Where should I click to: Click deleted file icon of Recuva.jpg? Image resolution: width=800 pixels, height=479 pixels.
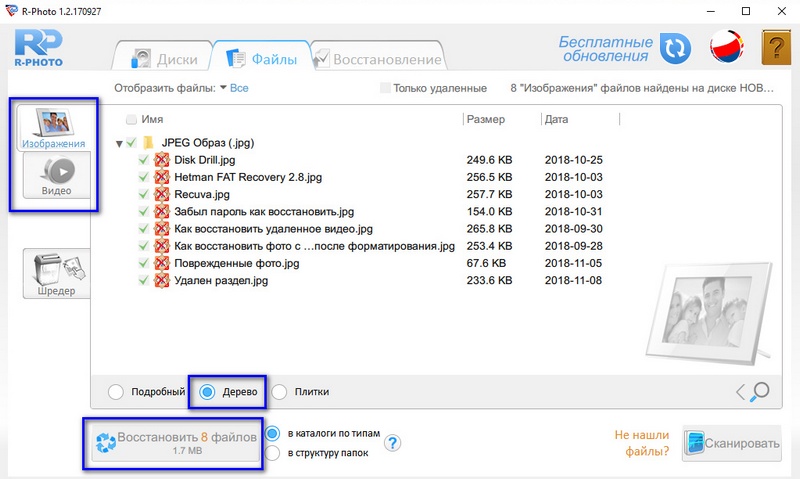162,194
